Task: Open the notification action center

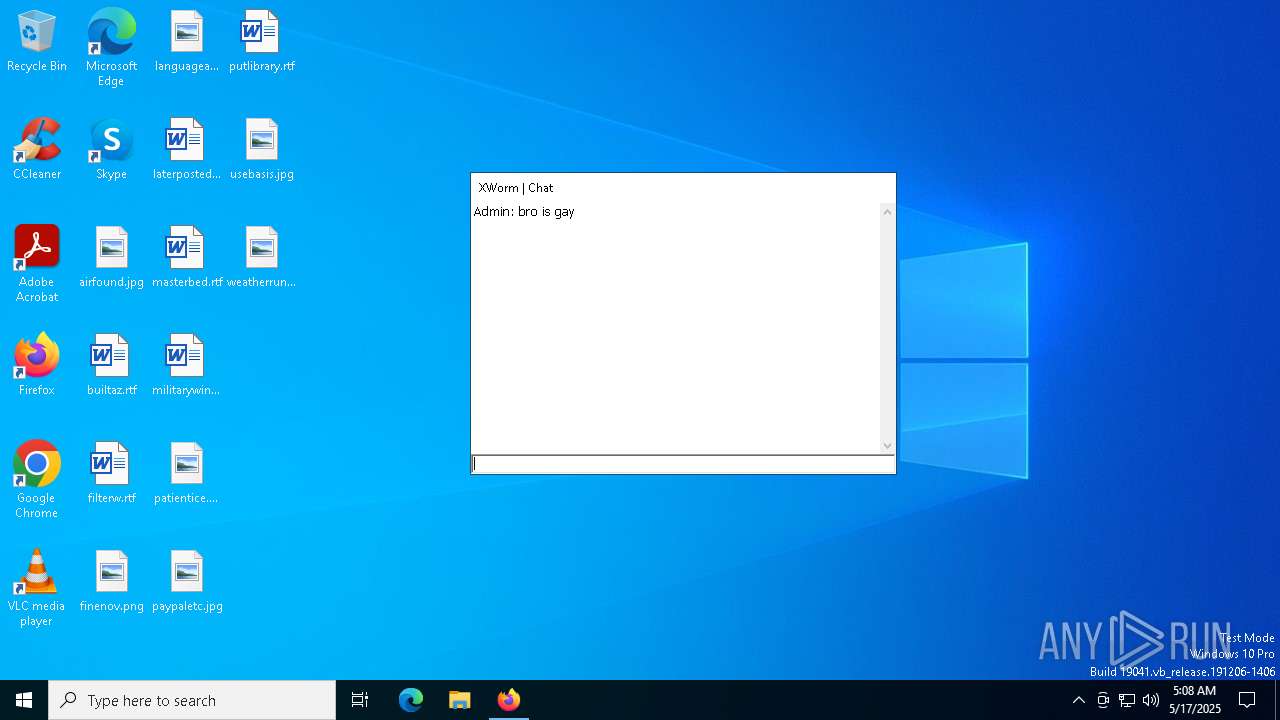Action: pos(1248,700)
